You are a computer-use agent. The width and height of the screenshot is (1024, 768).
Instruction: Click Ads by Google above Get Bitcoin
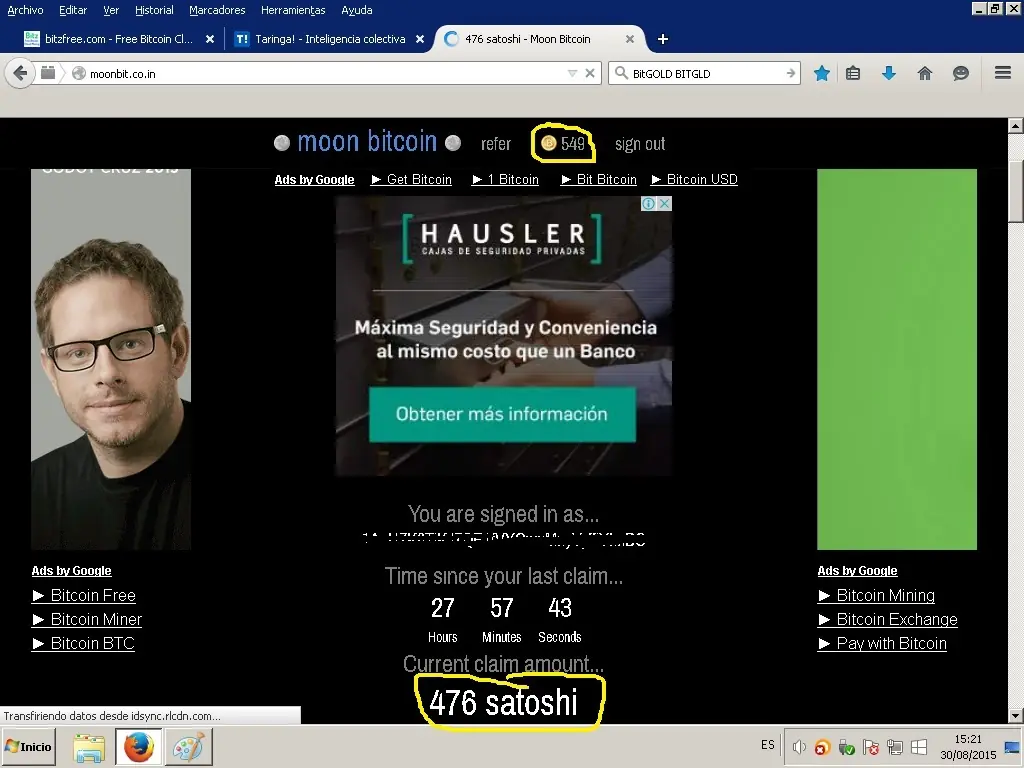pos(314,180)
